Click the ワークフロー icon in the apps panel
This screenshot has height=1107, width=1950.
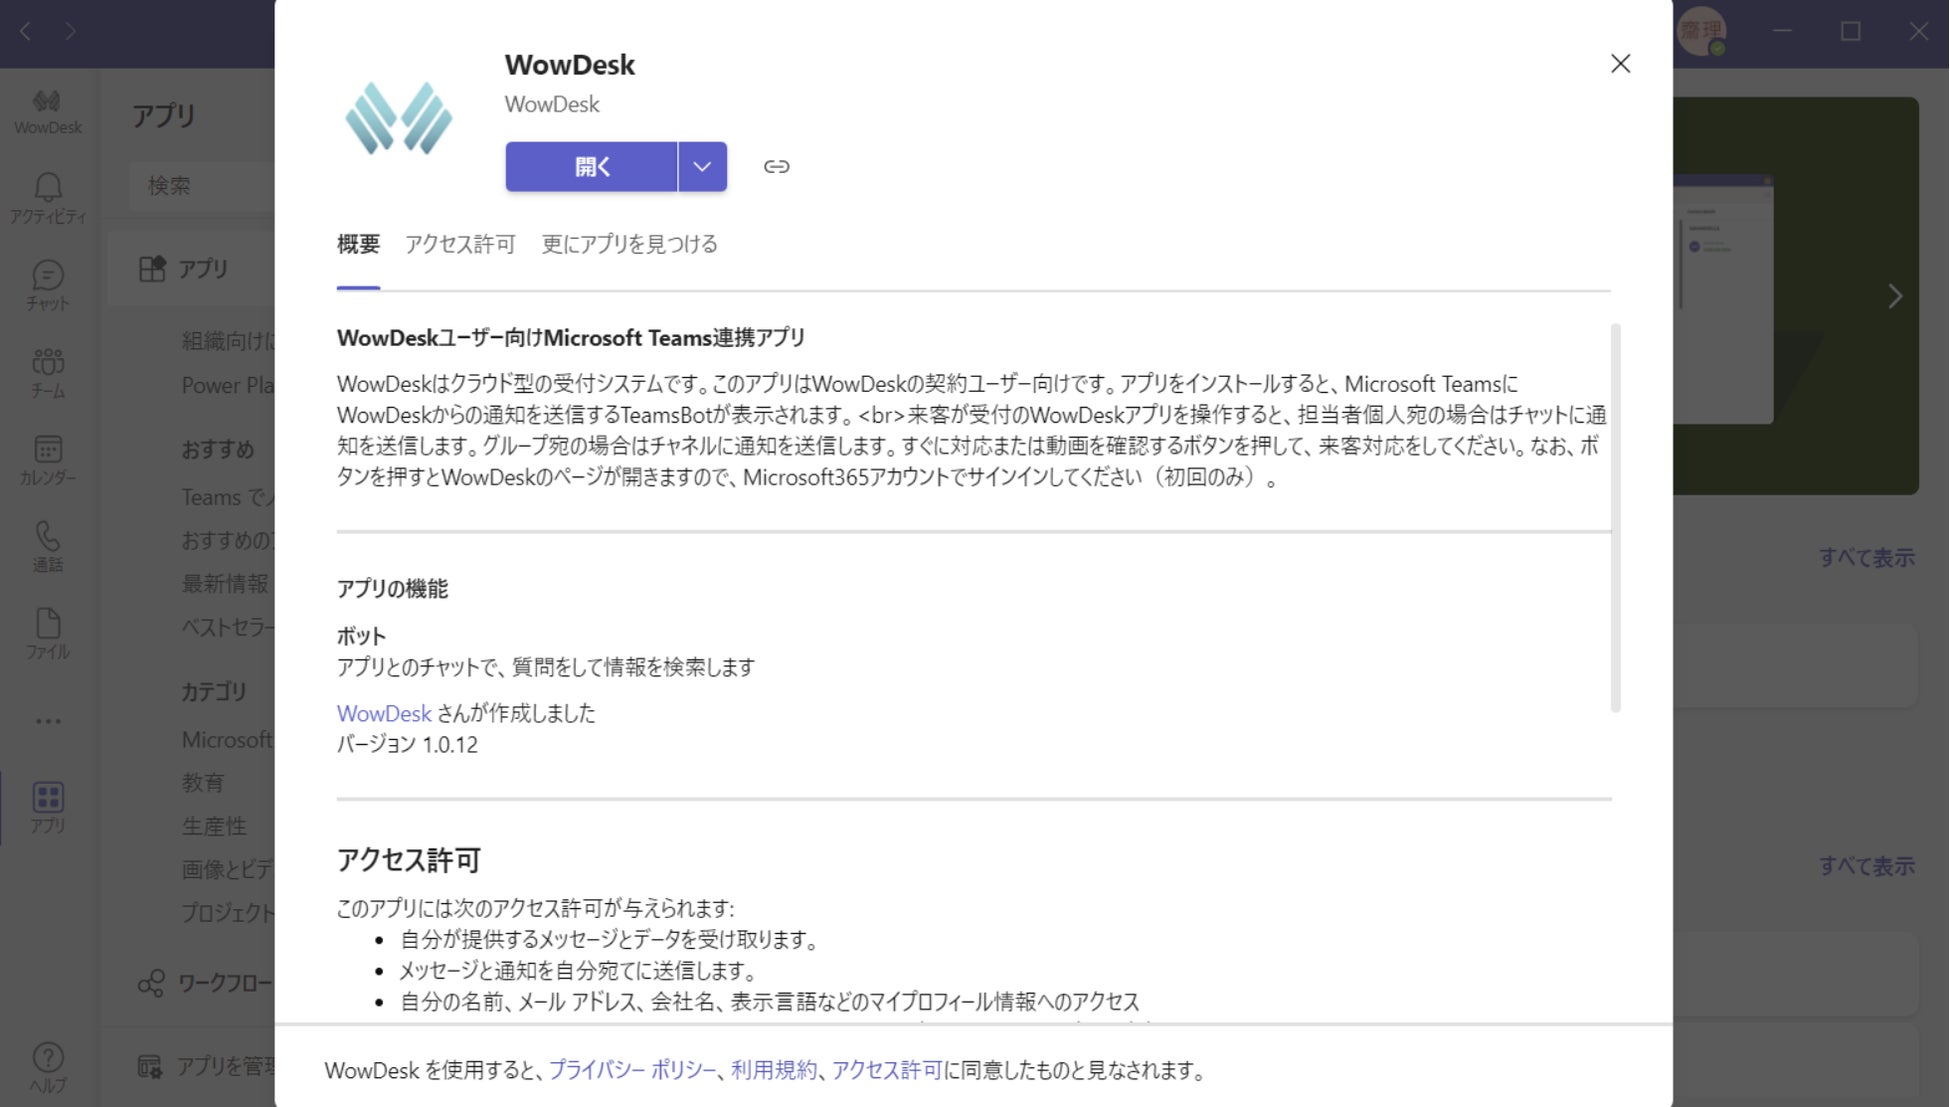click(x=151, y=983)
